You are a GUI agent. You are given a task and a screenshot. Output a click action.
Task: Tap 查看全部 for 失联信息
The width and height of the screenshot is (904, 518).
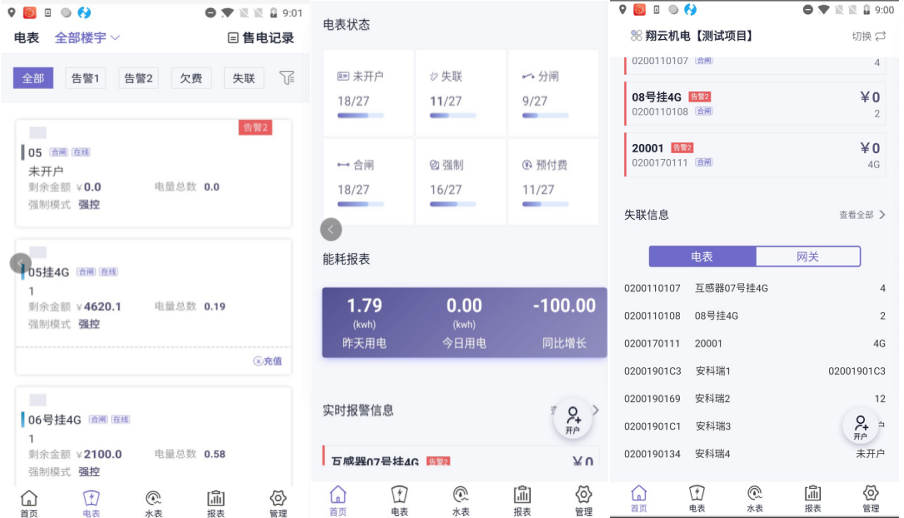[862, 215]
